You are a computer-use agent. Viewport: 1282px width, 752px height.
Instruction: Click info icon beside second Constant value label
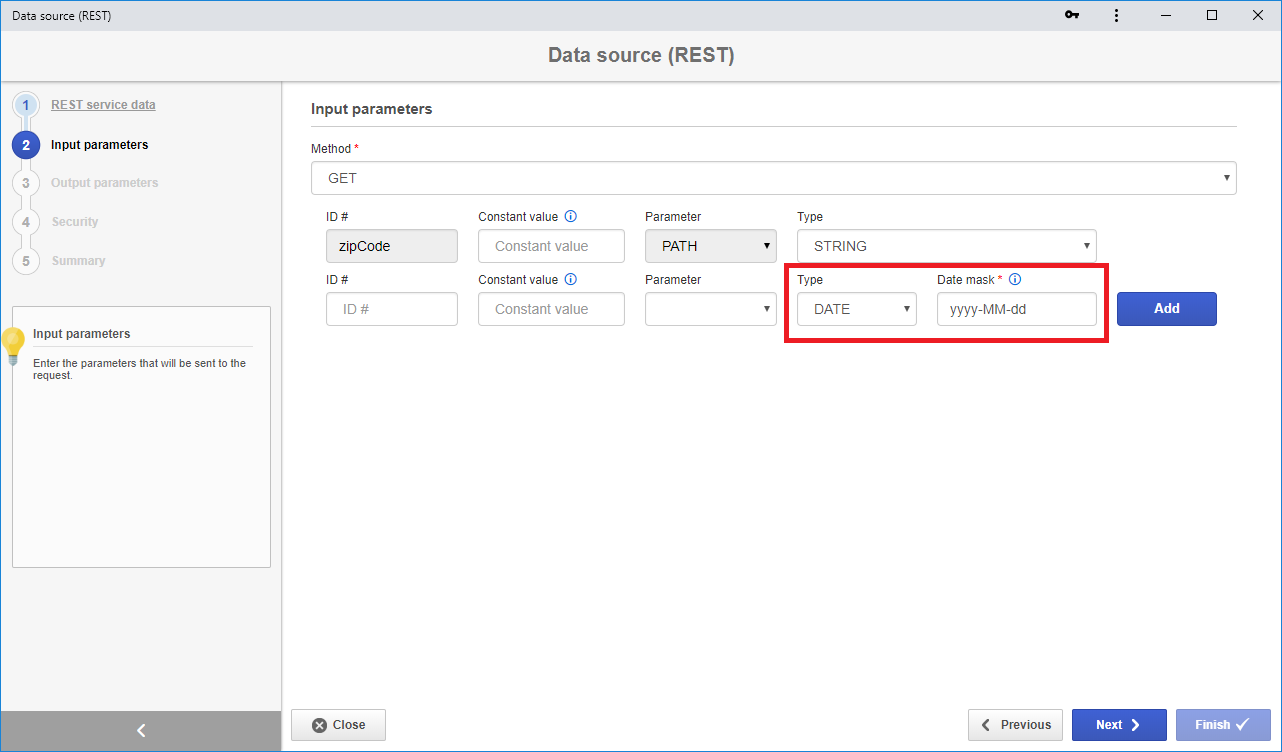click(571, 280)
